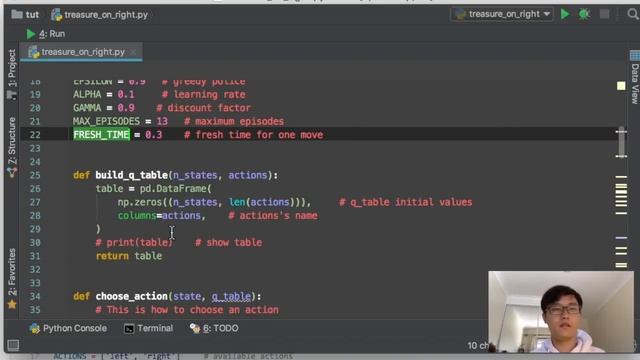Click the columns=actions argument
The image size is (640, 360).
point(159,216)
